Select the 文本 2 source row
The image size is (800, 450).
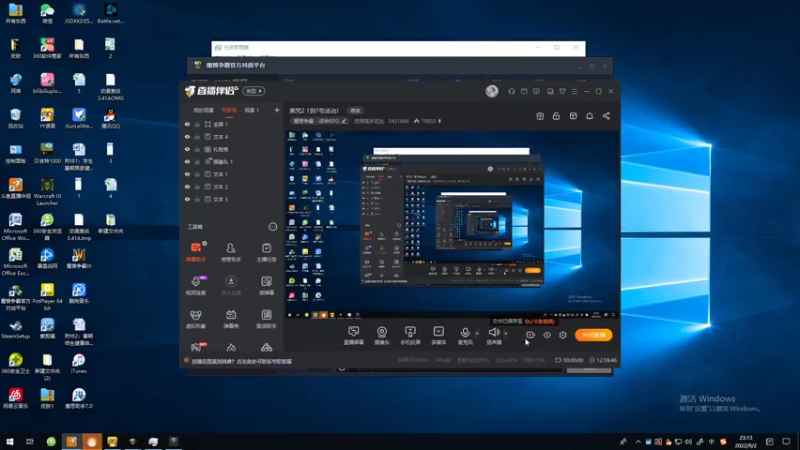[231, 187]
